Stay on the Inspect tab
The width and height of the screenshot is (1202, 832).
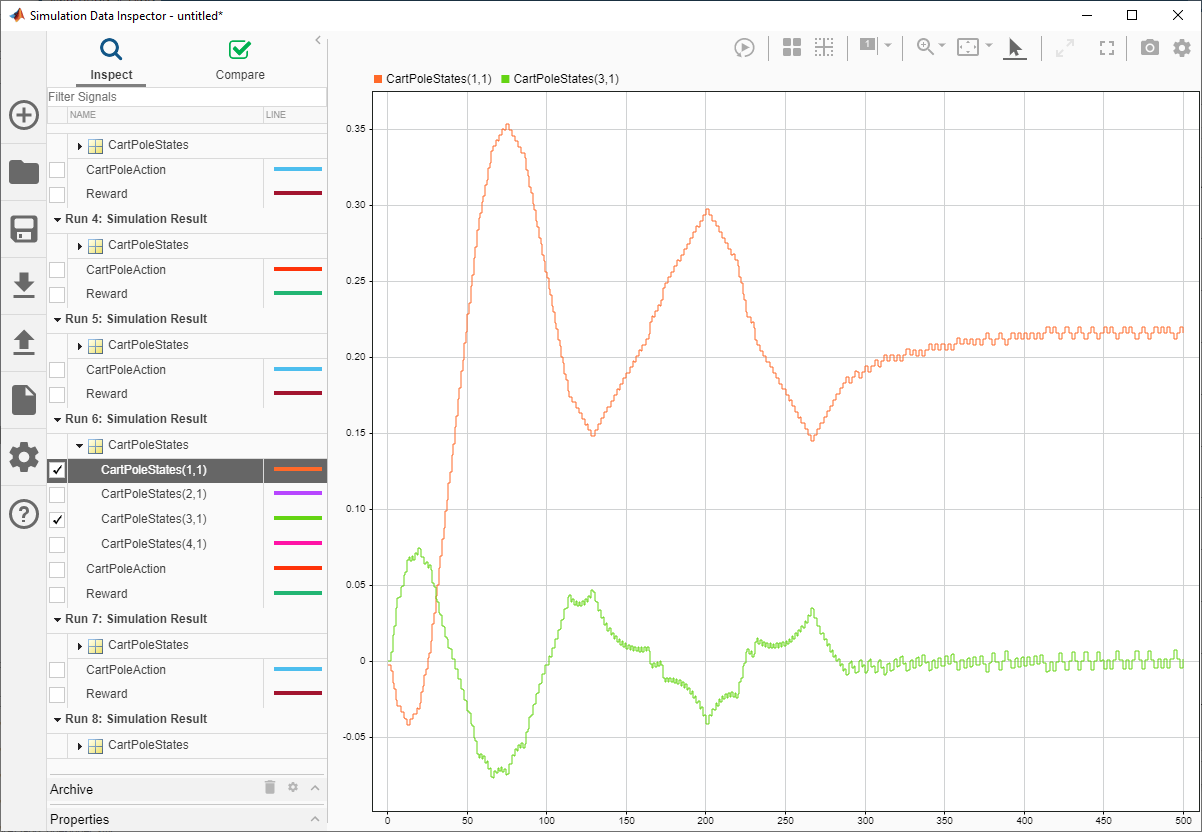pos(111,60)
